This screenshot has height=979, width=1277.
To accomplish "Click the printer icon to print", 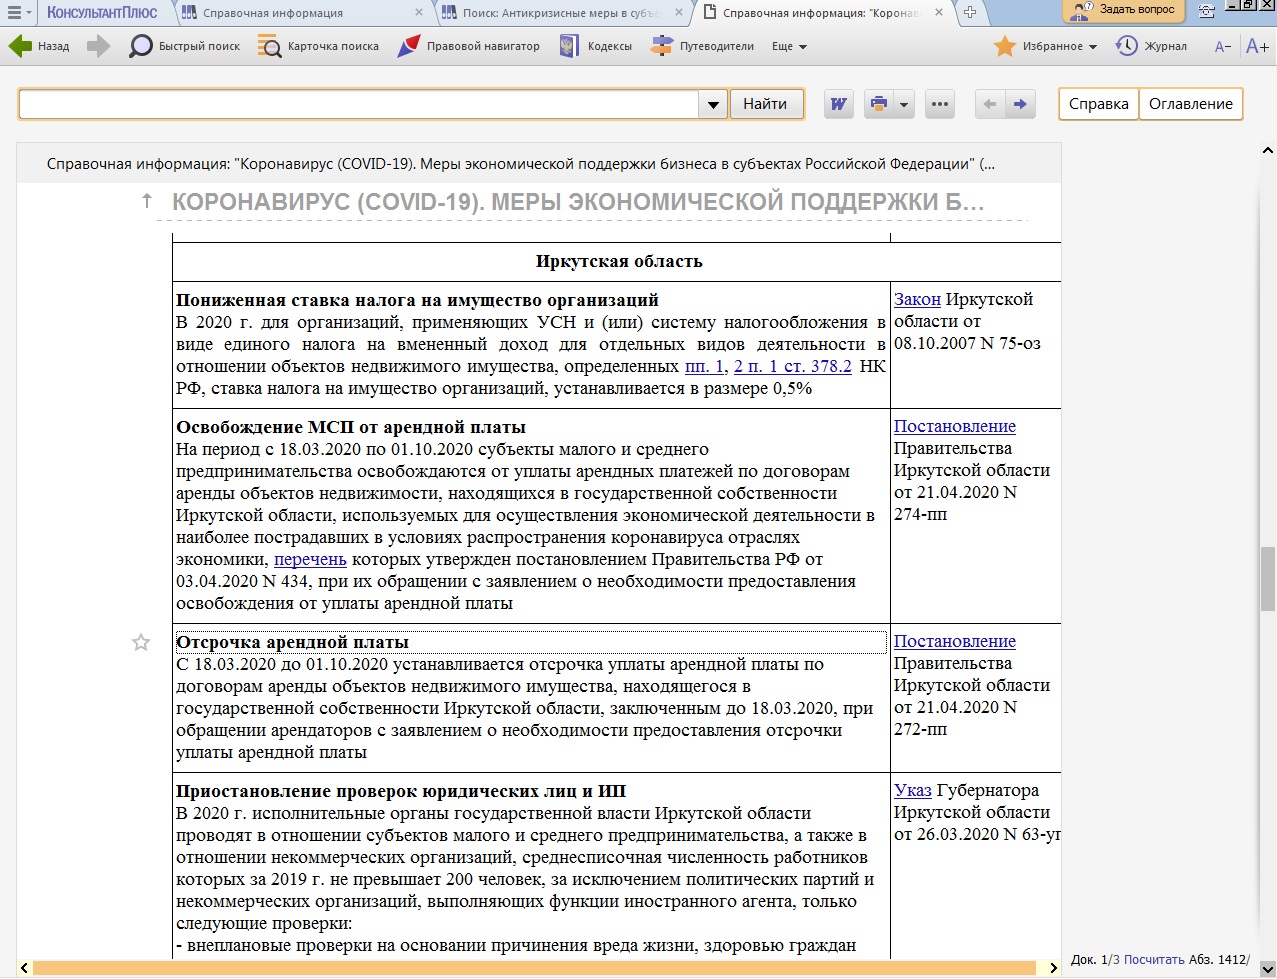I will pos(879,104).
